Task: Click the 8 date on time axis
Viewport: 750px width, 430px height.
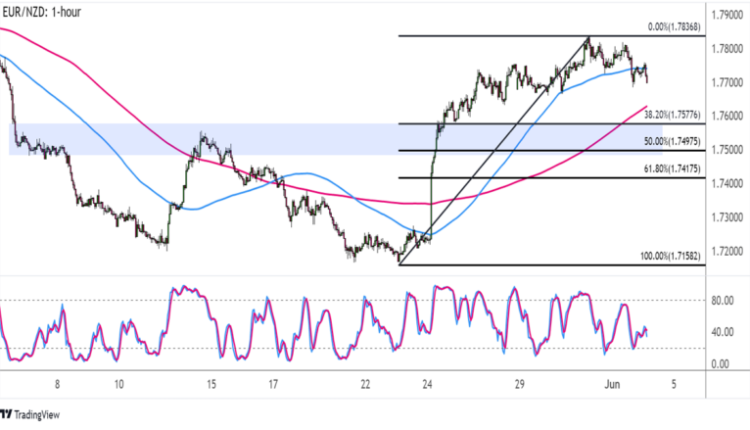Action: (x=58, y=384)
